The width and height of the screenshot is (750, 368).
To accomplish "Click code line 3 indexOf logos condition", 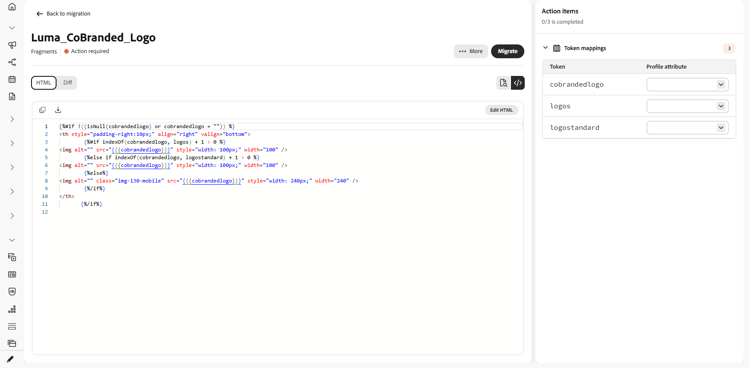I will tap(154, 142).
